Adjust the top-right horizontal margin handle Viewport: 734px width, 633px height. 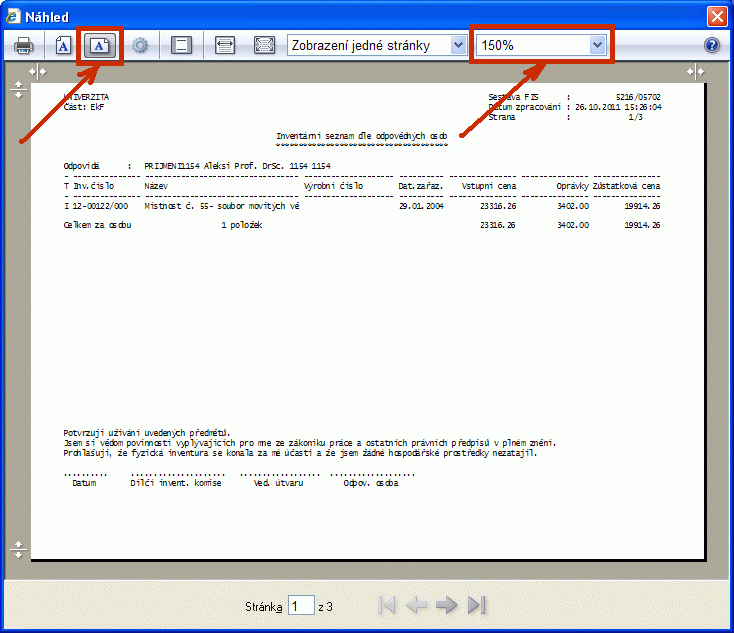(696, 72)
